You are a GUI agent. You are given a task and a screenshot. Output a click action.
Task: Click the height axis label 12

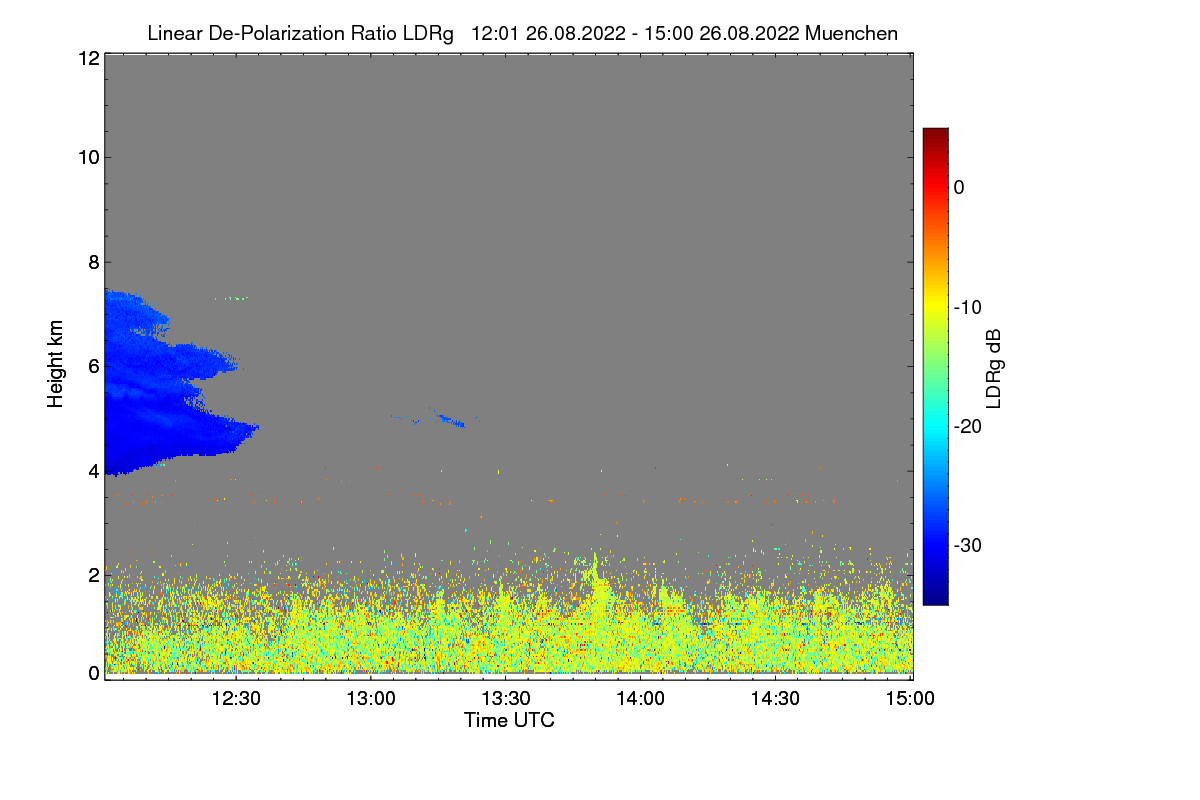pyautogui.click(x=88, y=58)
